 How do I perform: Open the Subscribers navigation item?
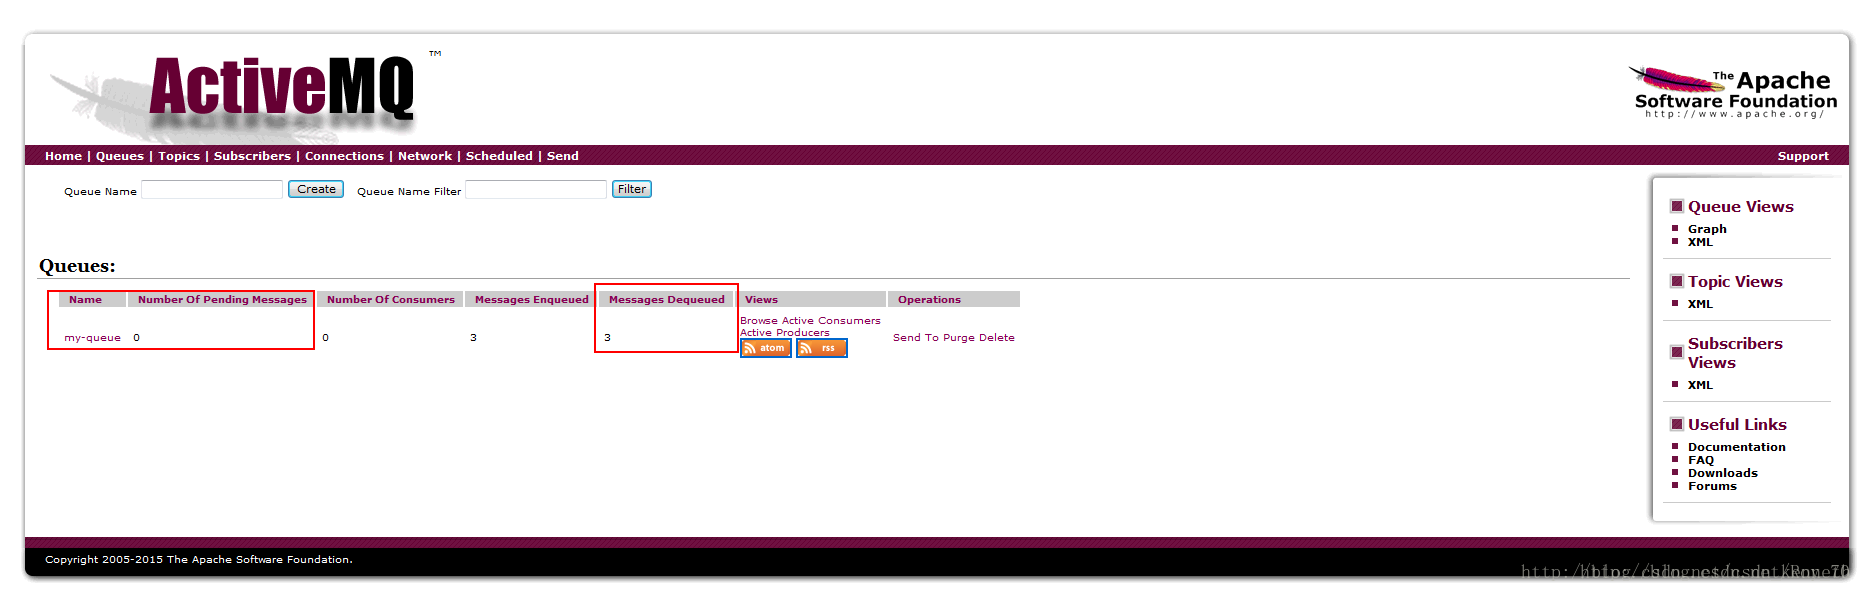[x=252, y=156]
